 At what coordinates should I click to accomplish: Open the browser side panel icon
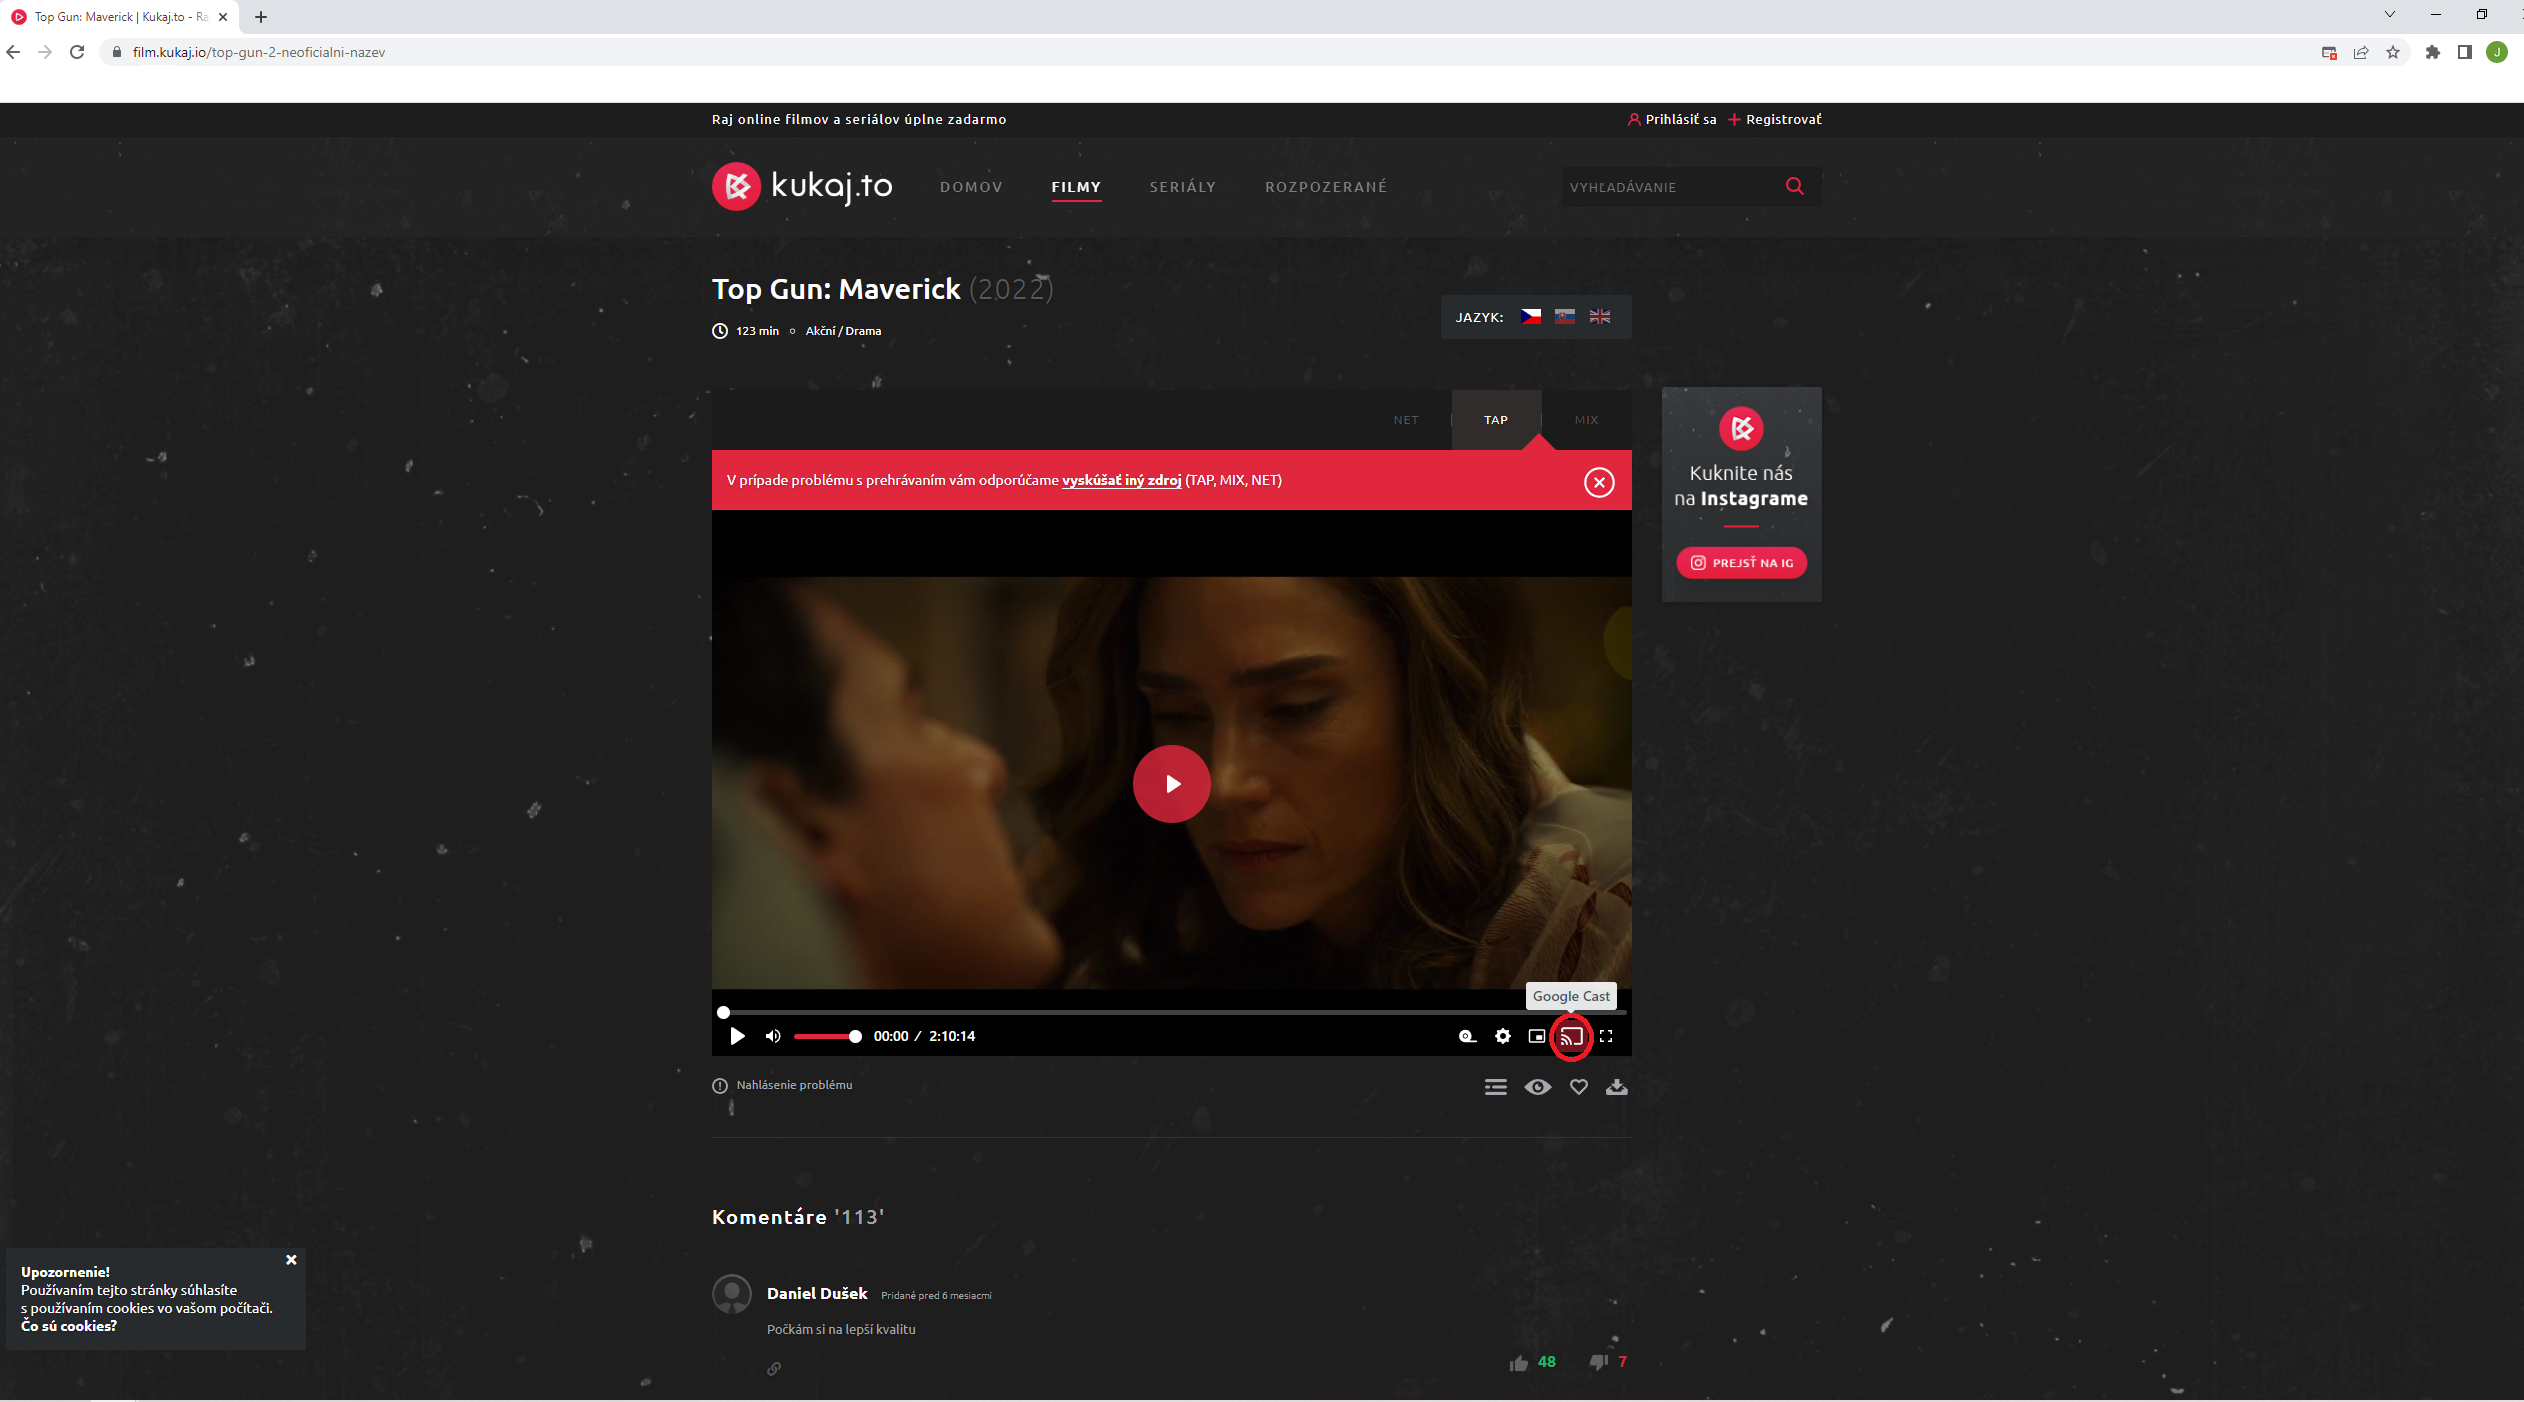[2465, 52]
